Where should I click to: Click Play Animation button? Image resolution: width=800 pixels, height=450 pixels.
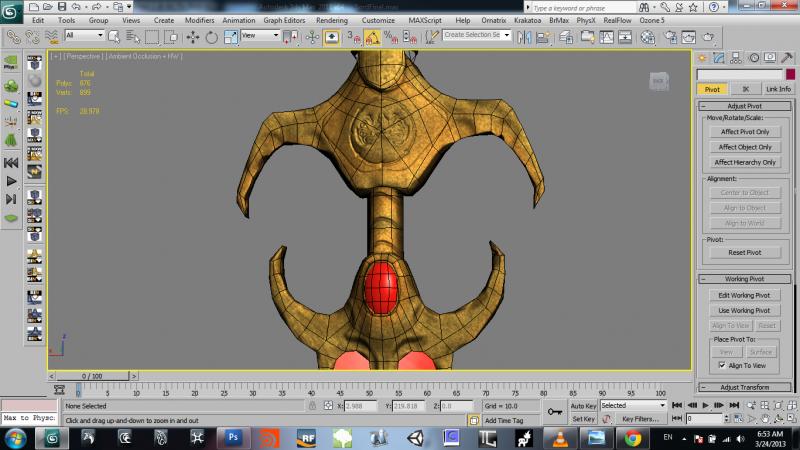click(705, 405)
